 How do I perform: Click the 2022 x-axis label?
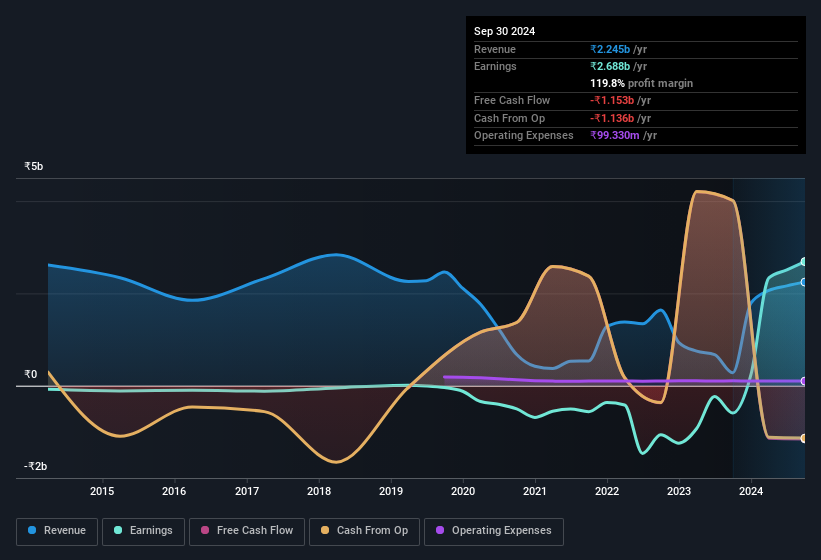[607, 491]
